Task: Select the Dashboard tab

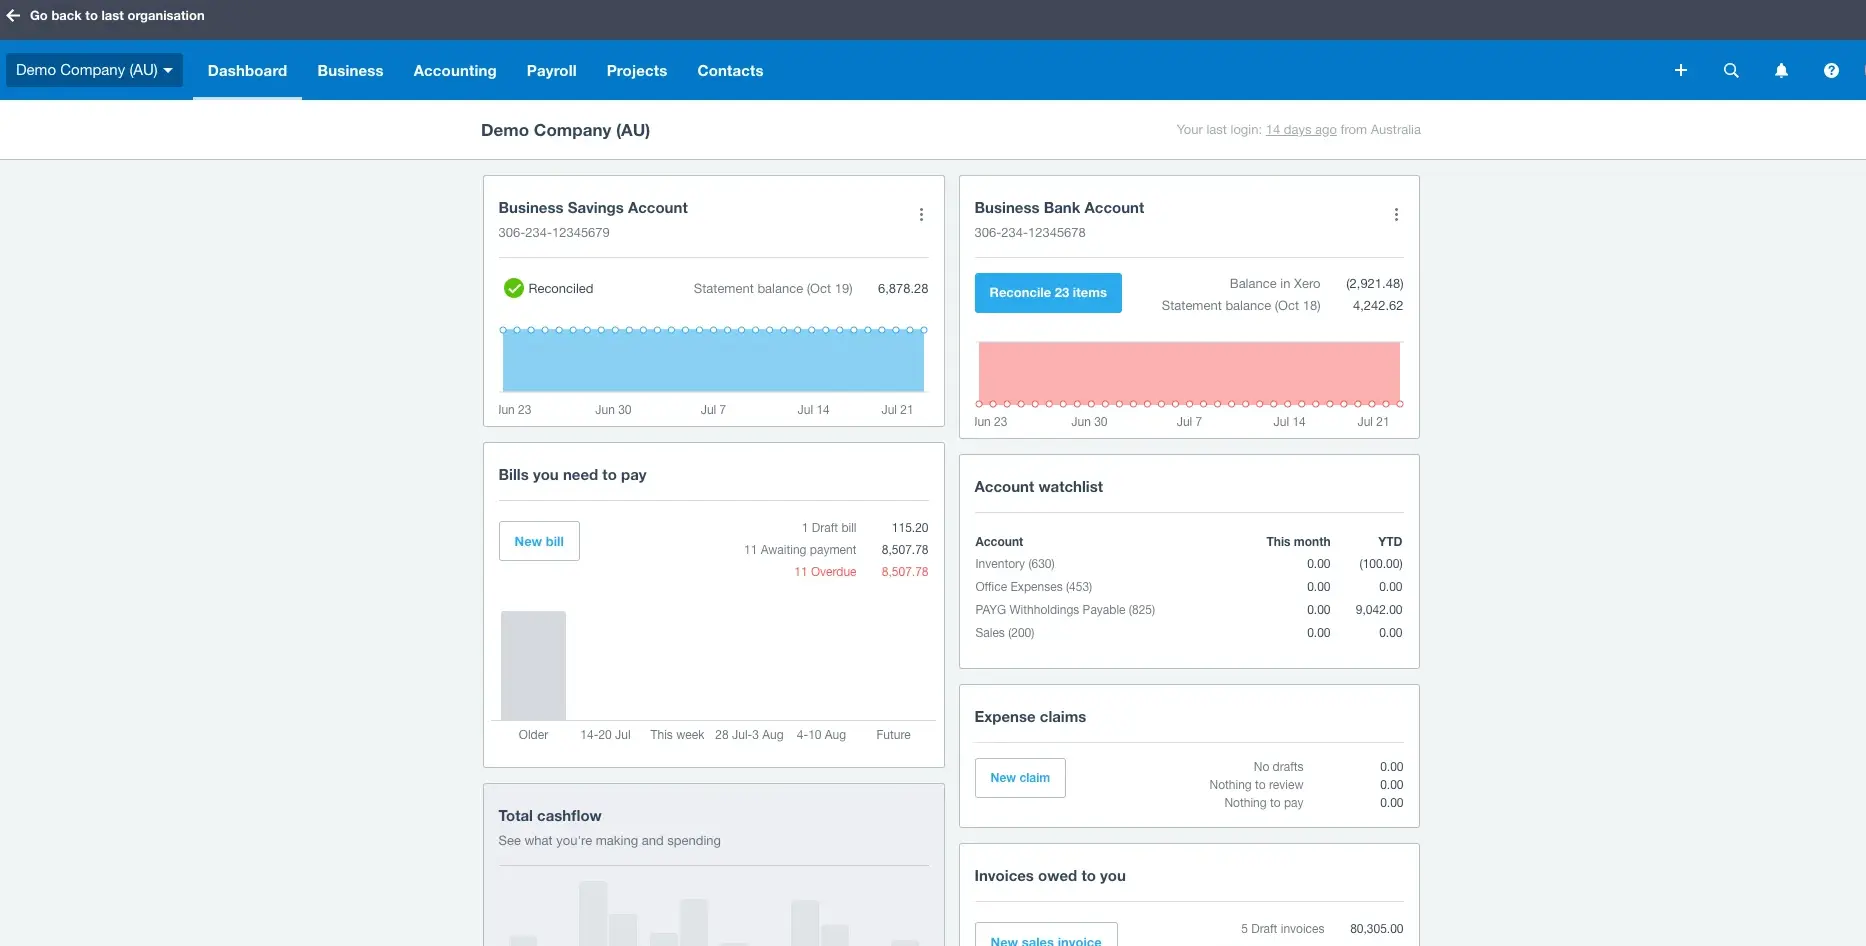Action: click(247, 70)
